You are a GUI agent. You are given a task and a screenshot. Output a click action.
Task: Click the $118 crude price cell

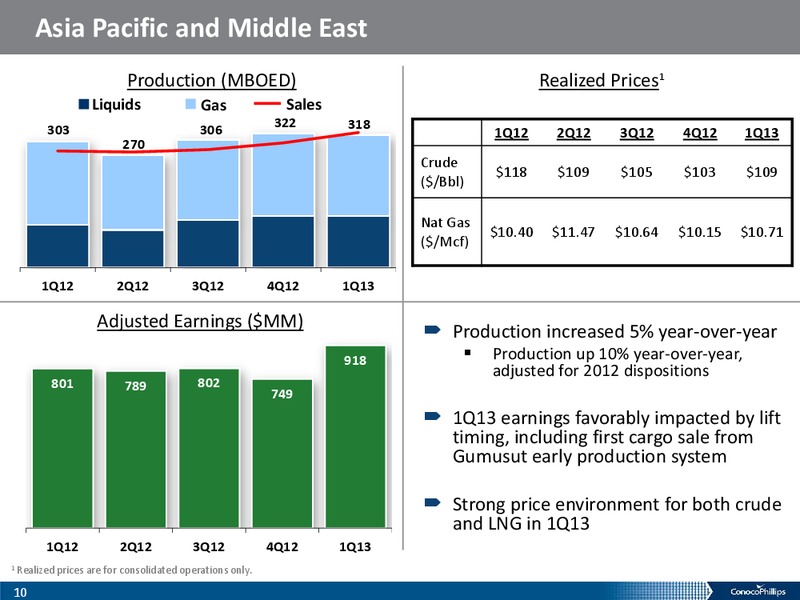[x=511, y=172]
